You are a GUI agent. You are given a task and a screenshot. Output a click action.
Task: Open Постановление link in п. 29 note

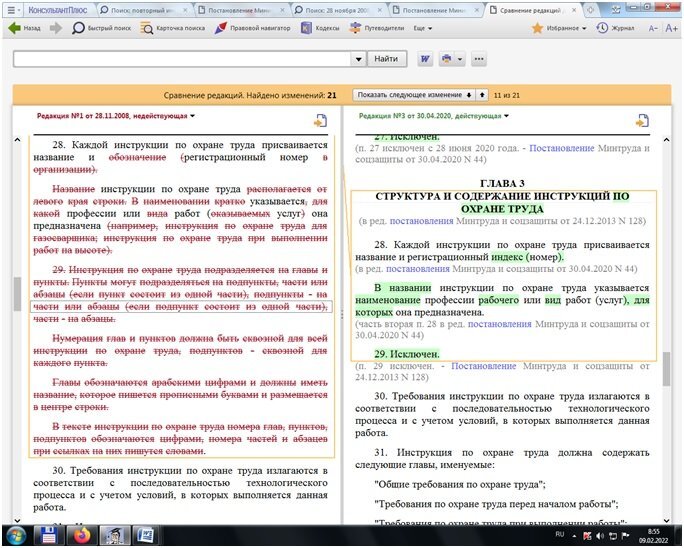(483, 366)
